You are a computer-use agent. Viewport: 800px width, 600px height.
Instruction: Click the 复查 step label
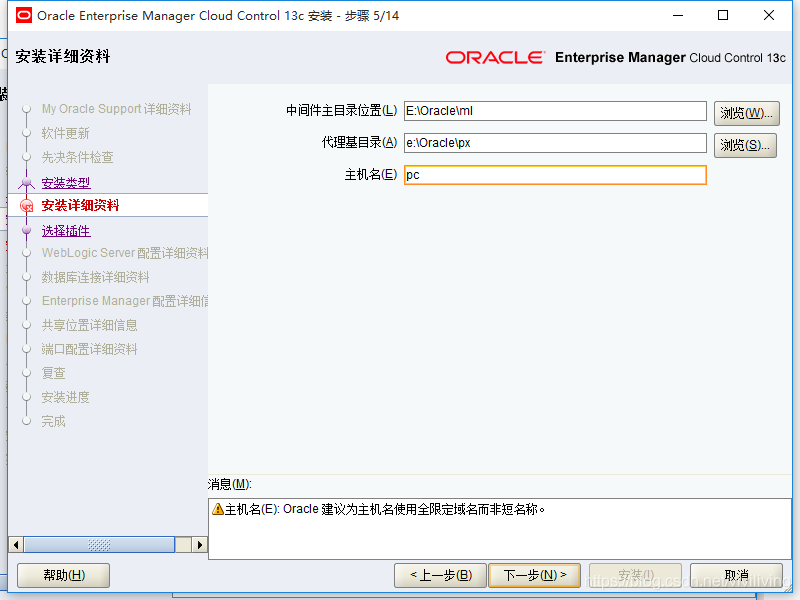[54, 373]
